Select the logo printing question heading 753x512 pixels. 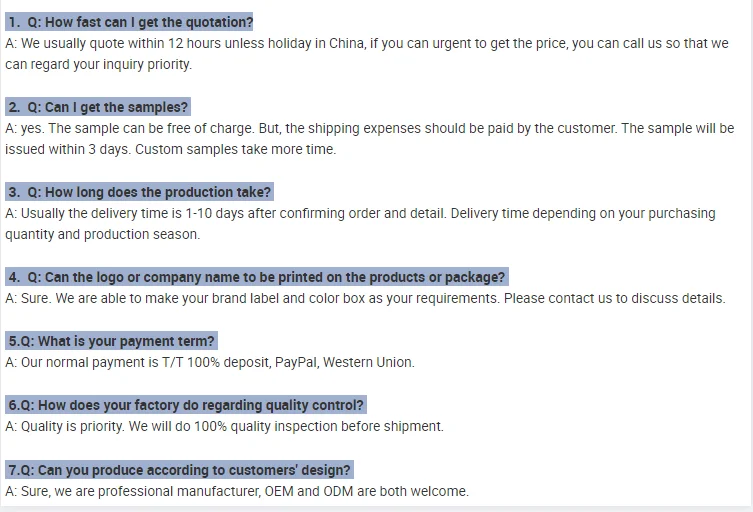click(x=256, y=277)
